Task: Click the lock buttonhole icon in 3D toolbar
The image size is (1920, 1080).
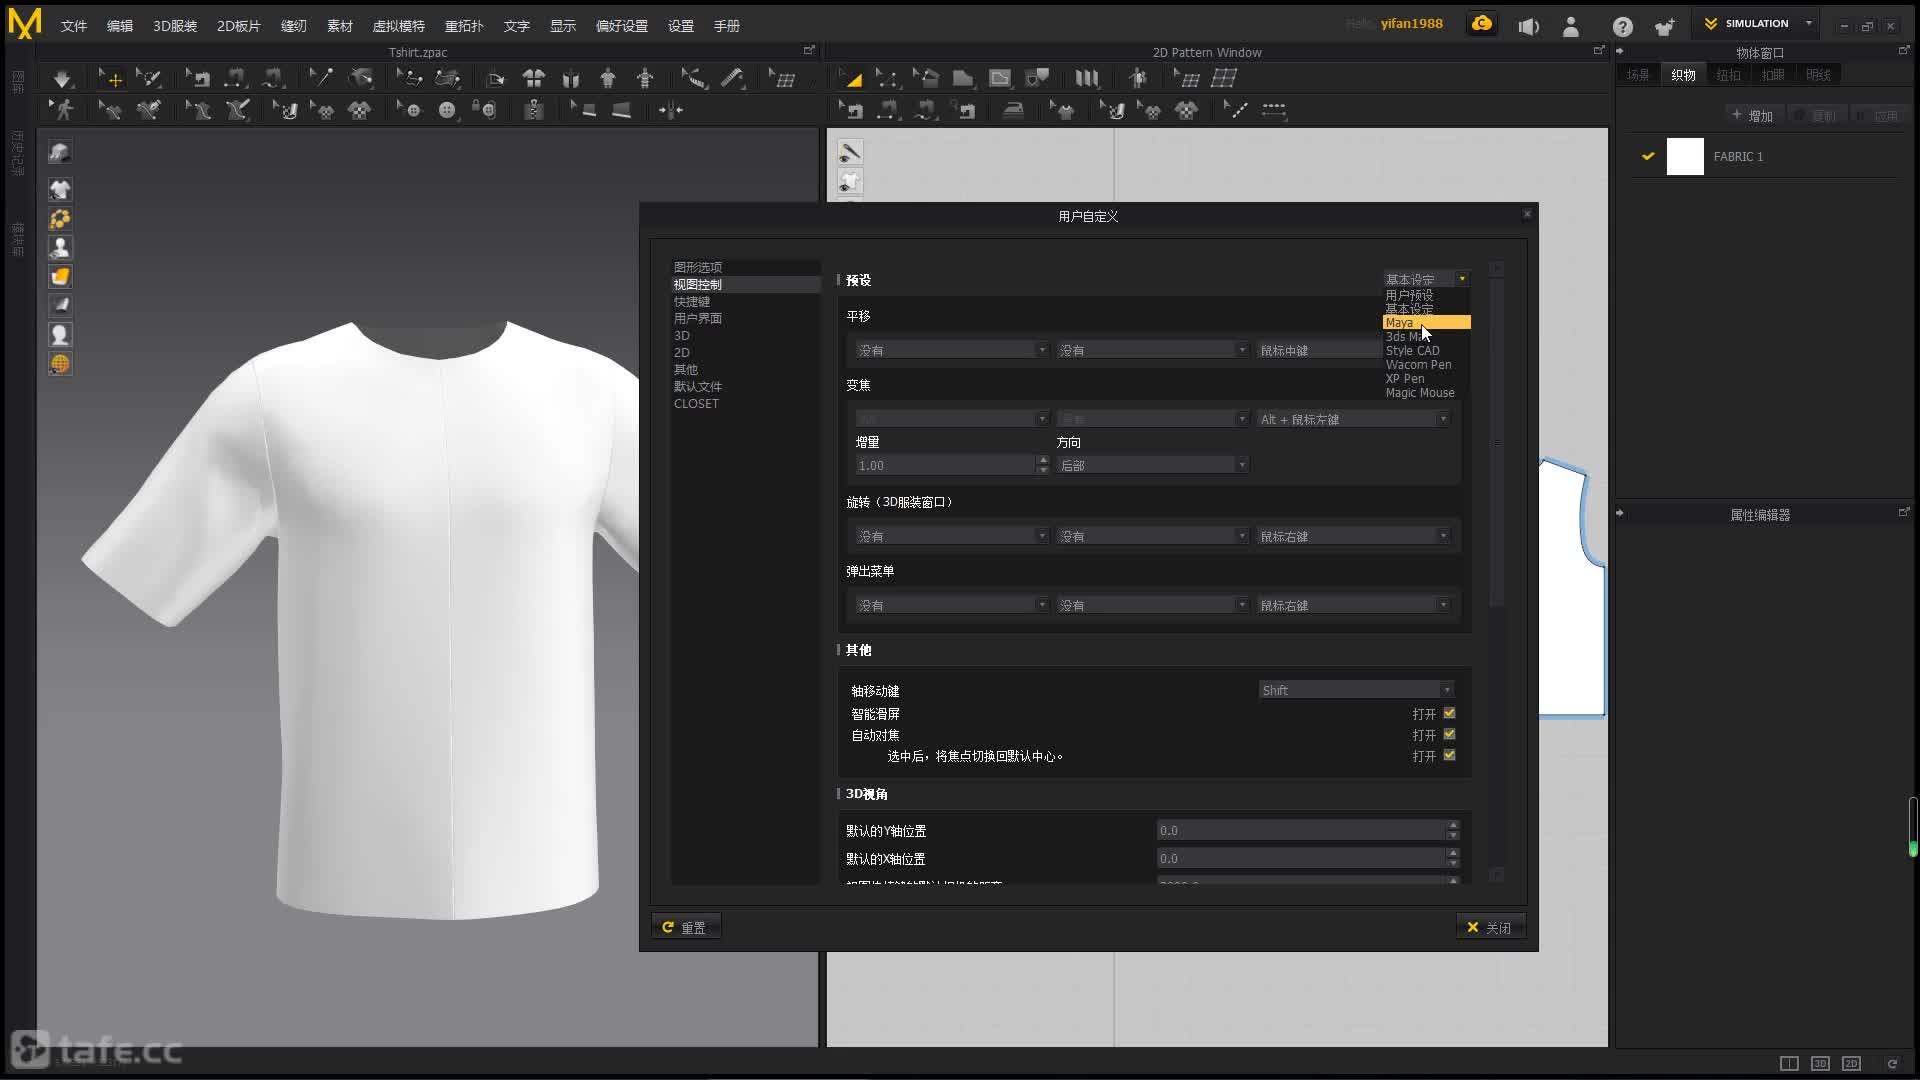Action: pyautogui.click(x=484, y=110)
